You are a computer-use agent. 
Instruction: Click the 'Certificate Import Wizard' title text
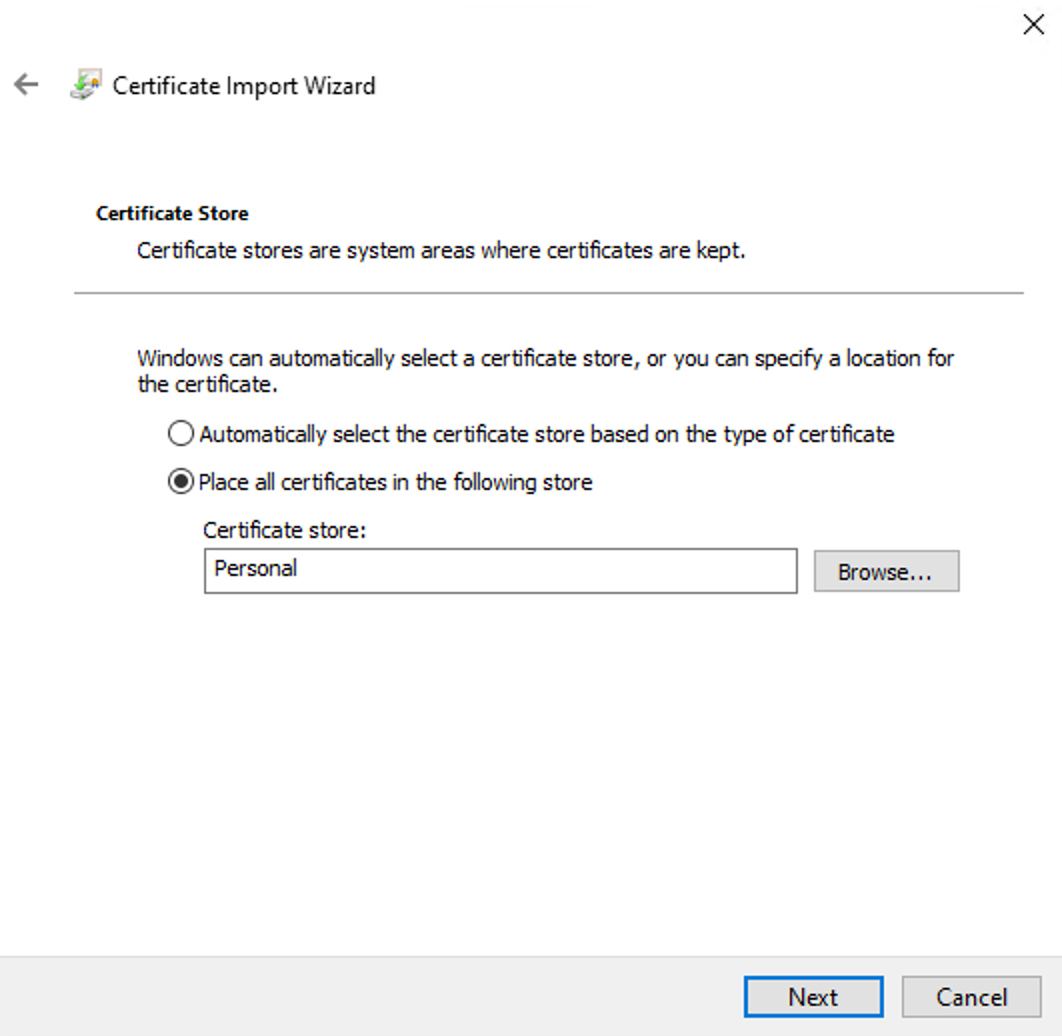[x=244, y=86]
